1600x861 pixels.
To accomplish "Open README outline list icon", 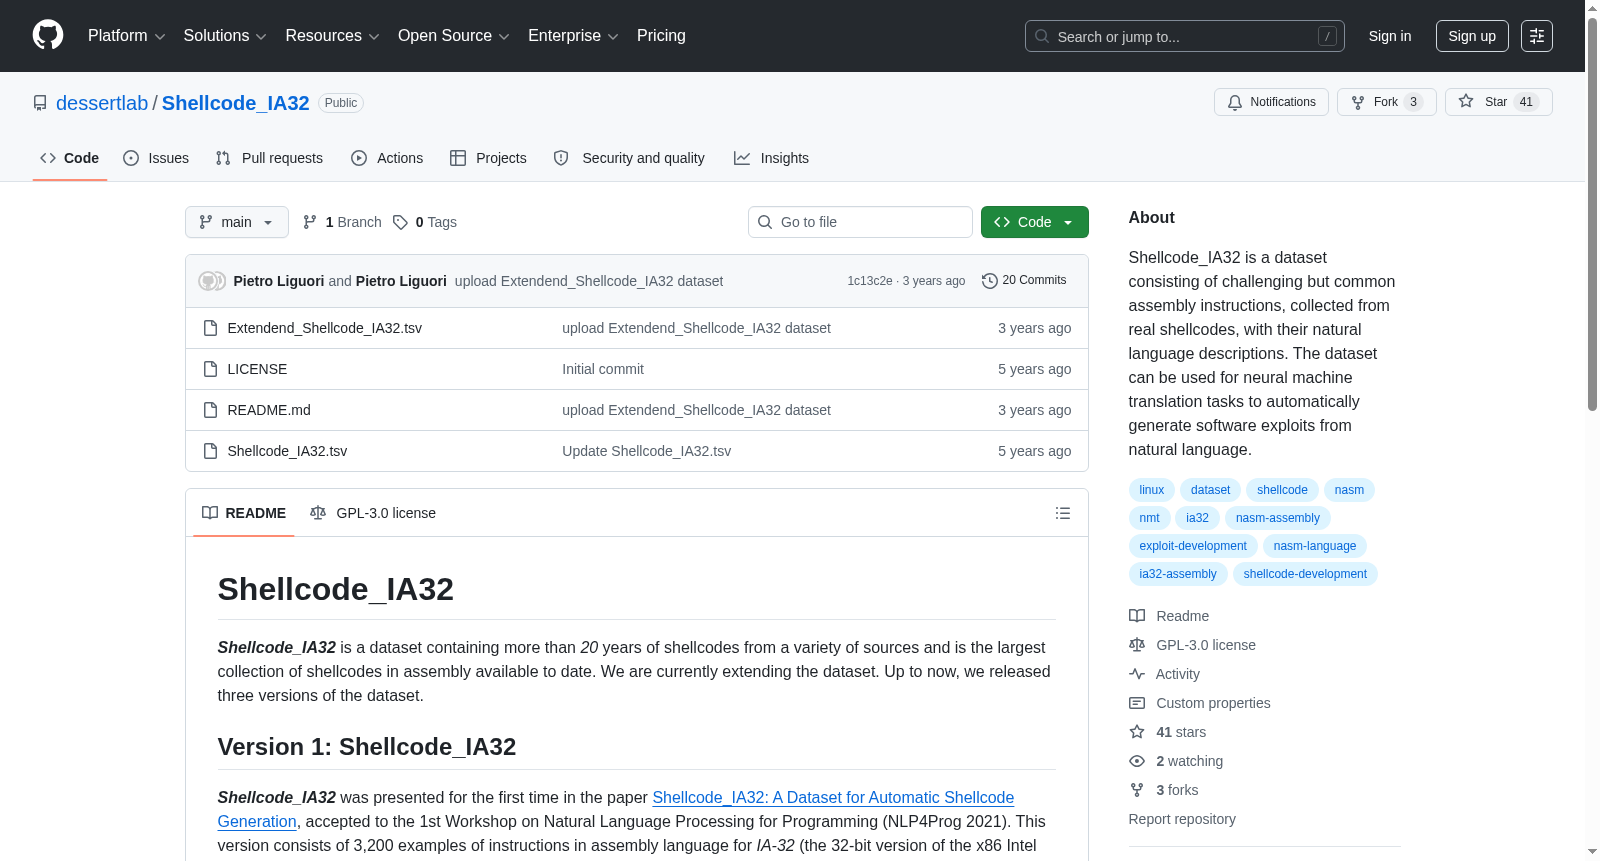I will (x=1063, y=513).
